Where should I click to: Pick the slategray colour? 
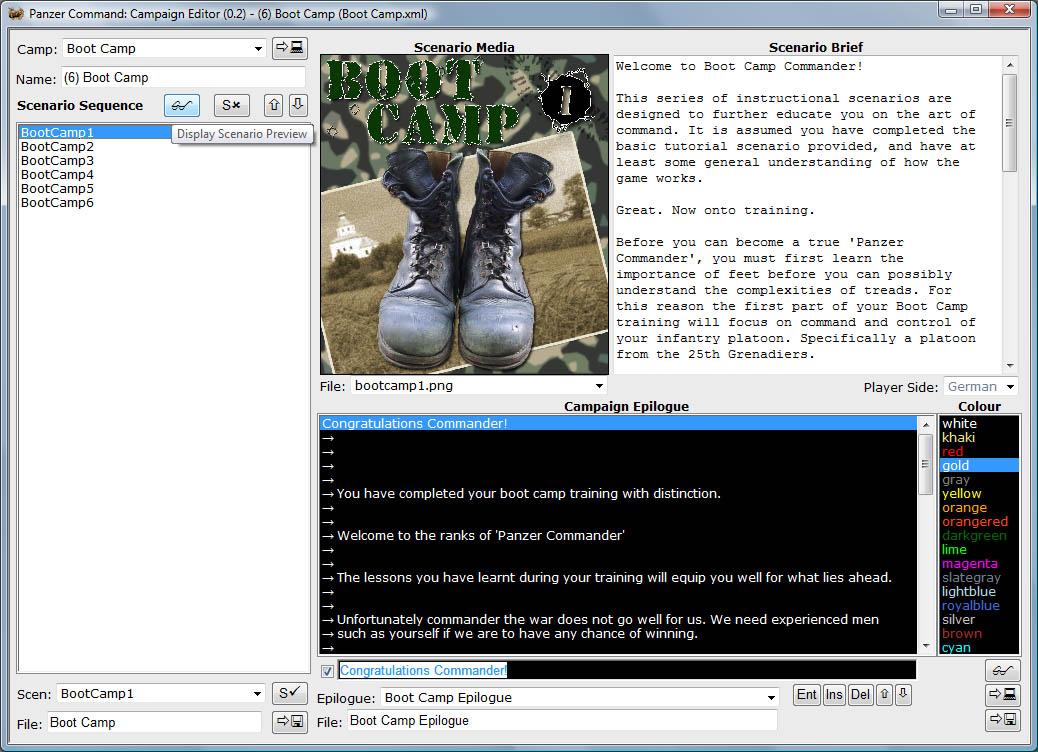[x=979, y=577]
